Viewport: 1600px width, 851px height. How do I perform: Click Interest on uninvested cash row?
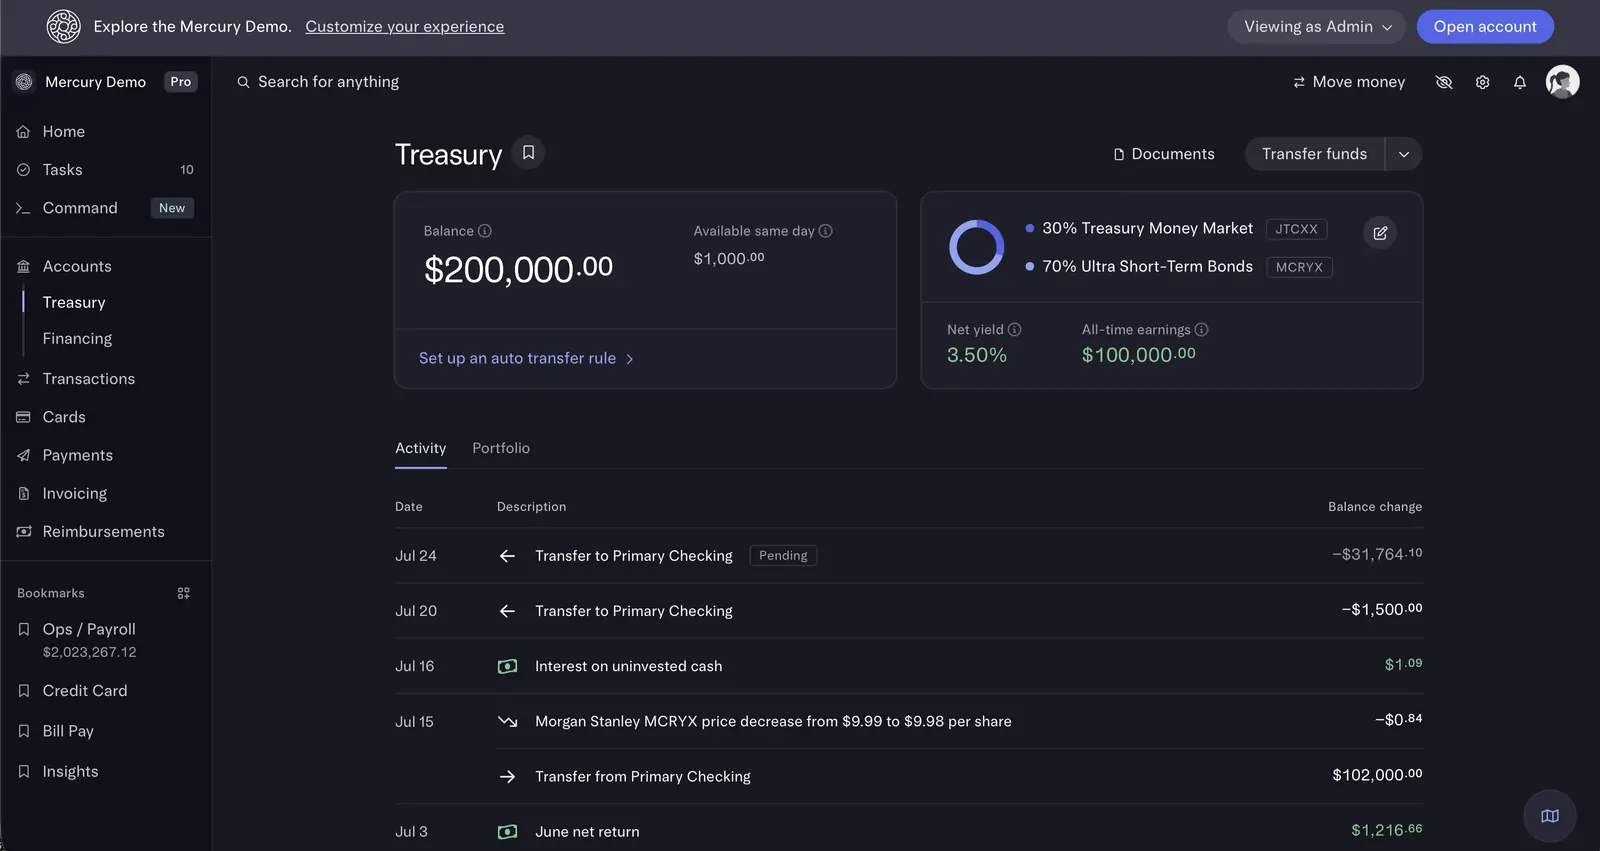click(x=908, y=666)
